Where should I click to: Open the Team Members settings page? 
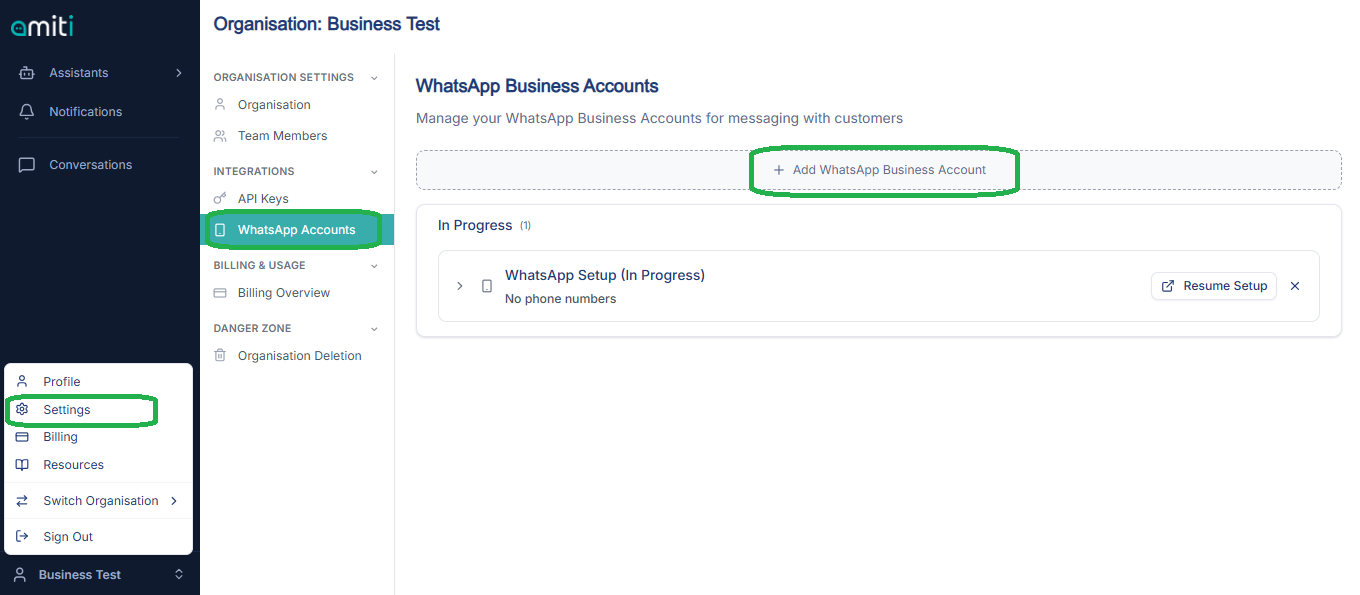coord(282,136)
